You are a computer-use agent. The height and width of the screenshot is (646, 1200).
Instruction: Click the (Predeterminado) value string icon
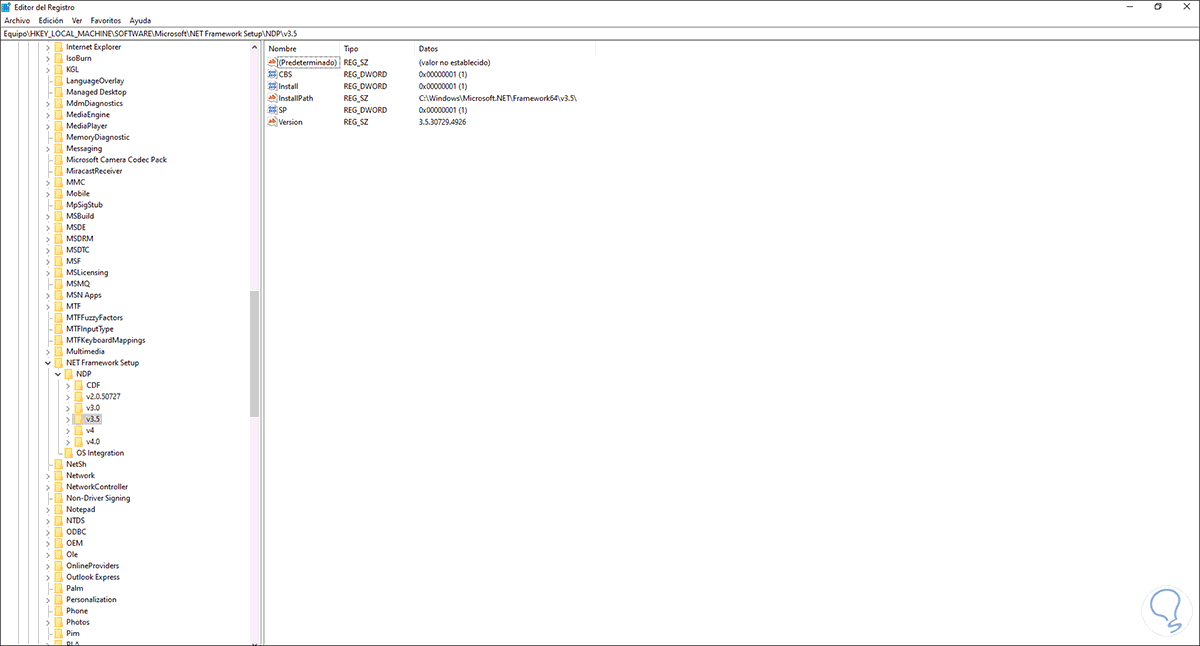click(272, 62)
